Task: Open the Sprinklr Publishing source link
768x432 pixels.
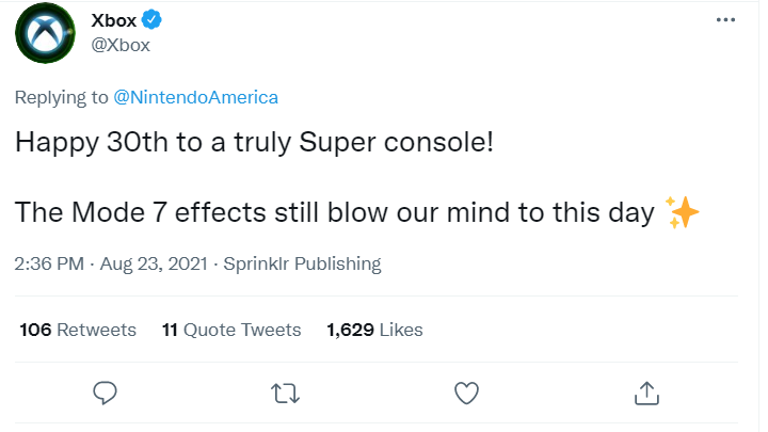Action: tap(304, 264)
